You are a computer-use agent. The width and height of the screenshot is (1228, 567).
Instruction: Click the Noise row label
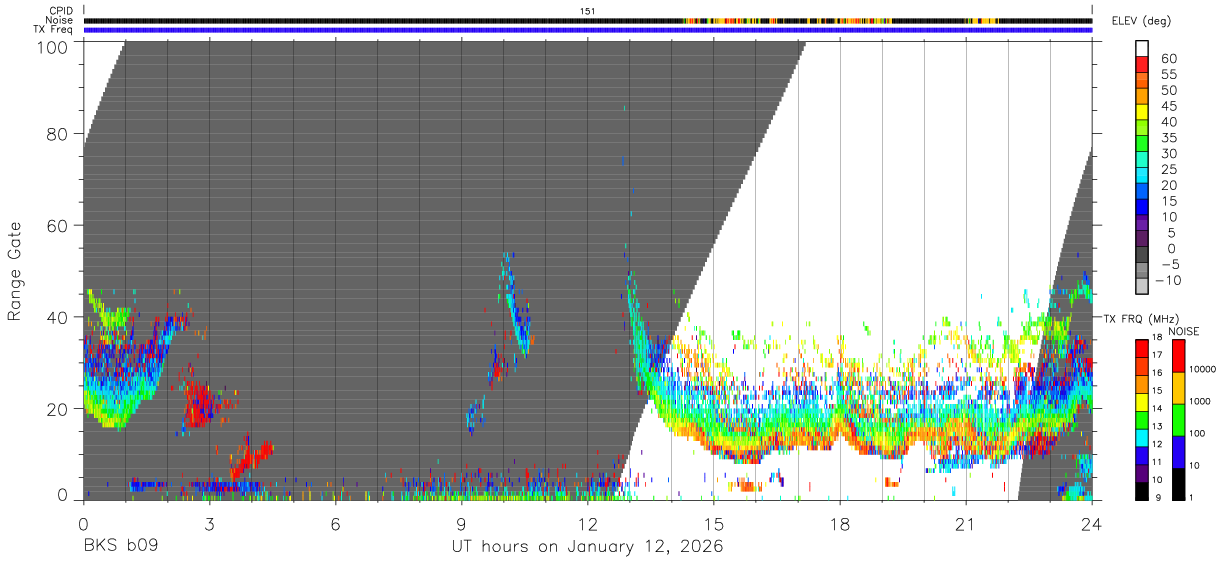[60, 20]
